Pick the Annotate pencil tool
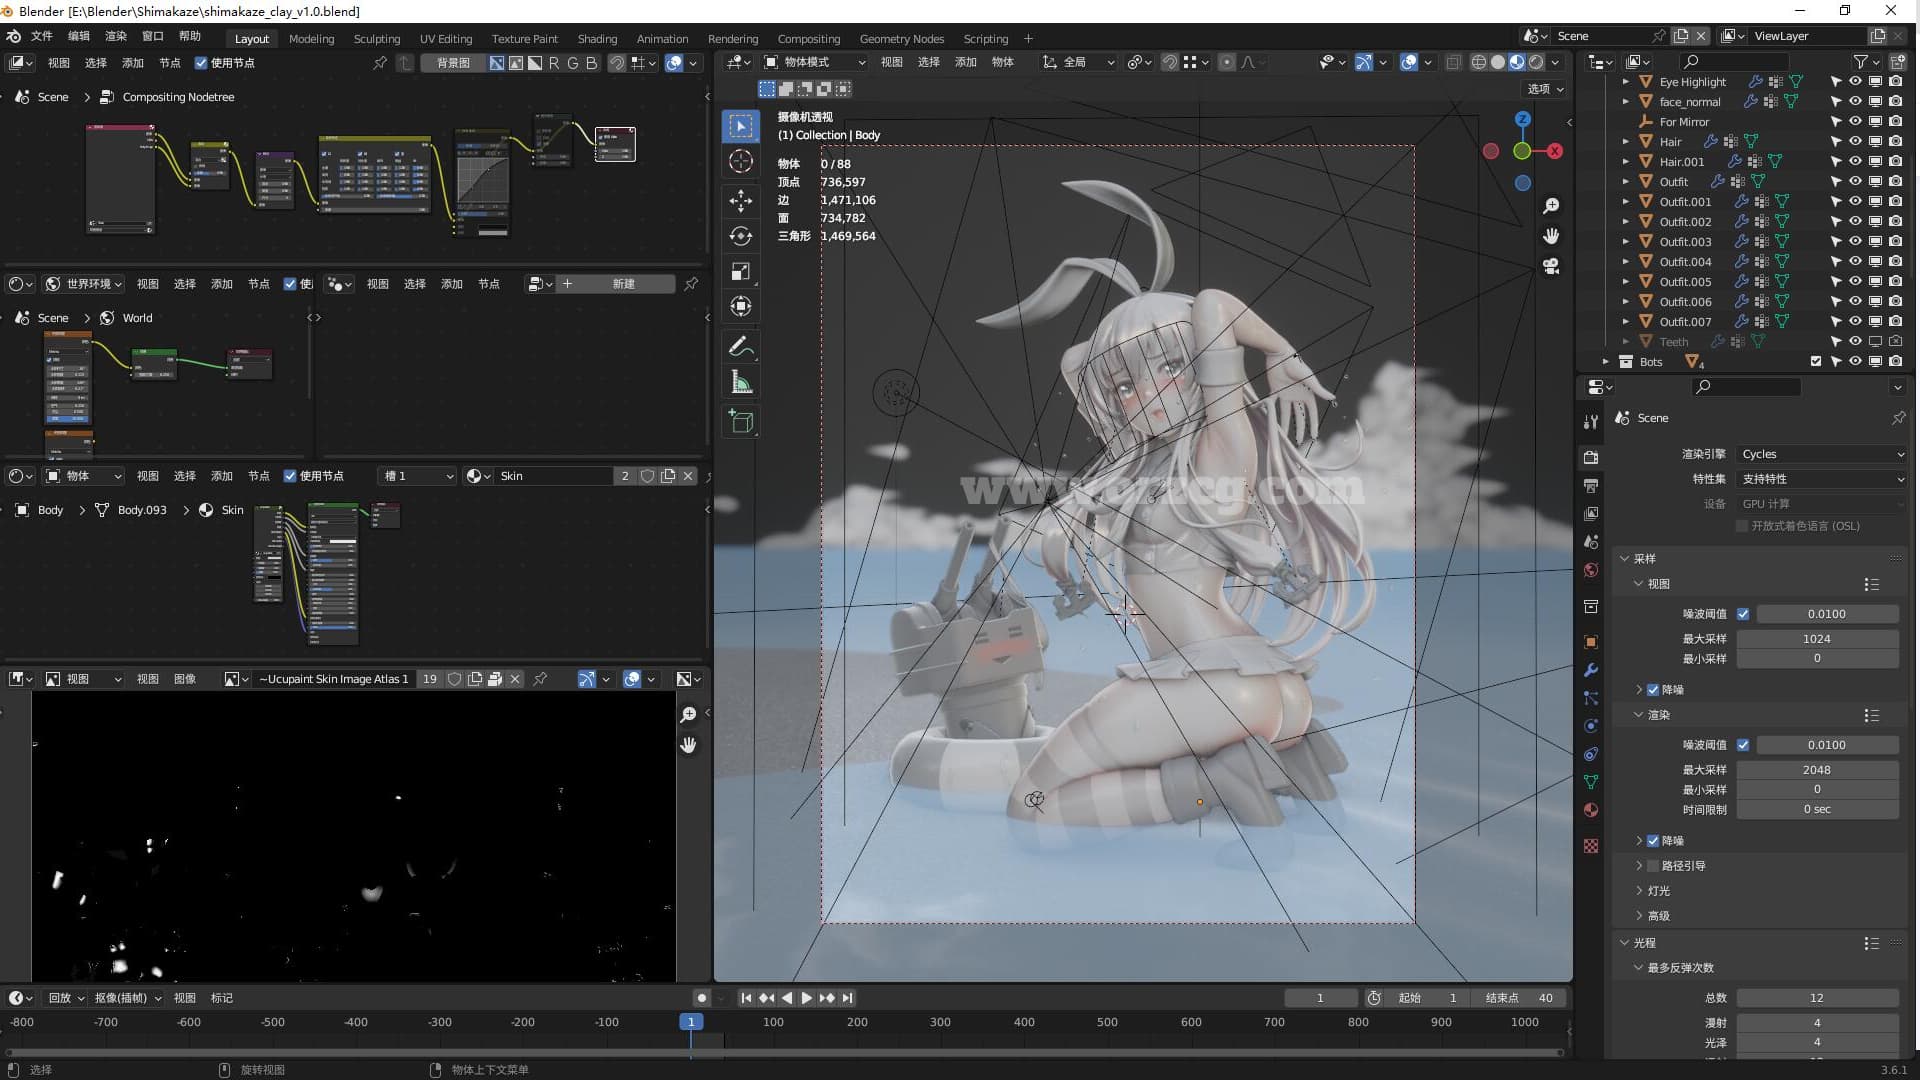This screenshot has width=1920, height=1080. click(x=741, y=347)
